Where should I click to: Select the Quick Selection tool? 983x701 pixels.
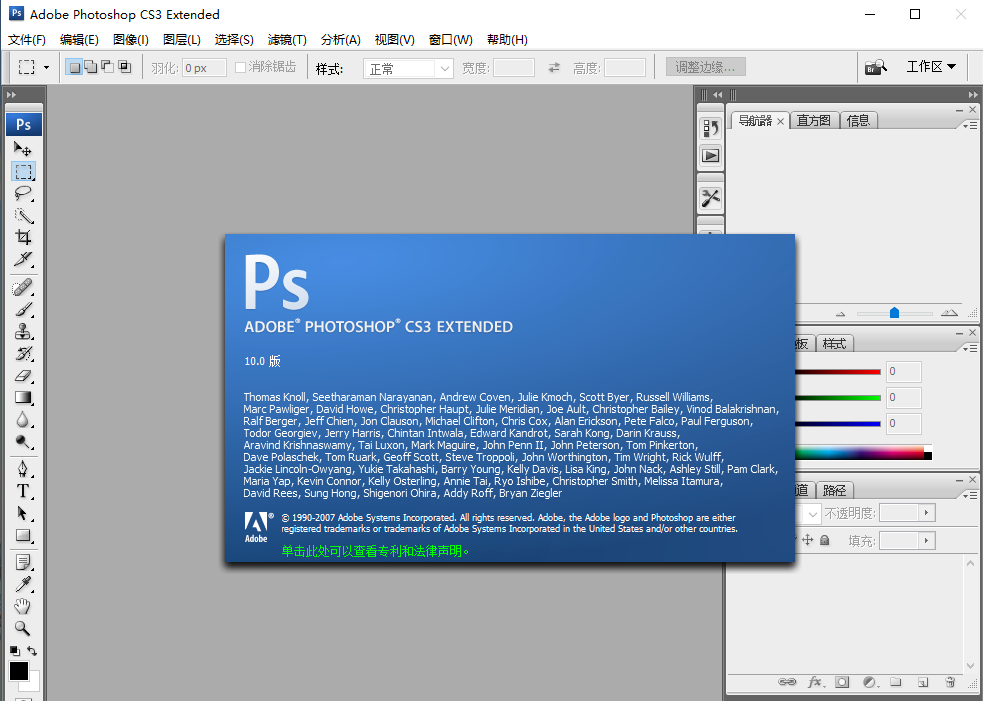coord(23,215)
